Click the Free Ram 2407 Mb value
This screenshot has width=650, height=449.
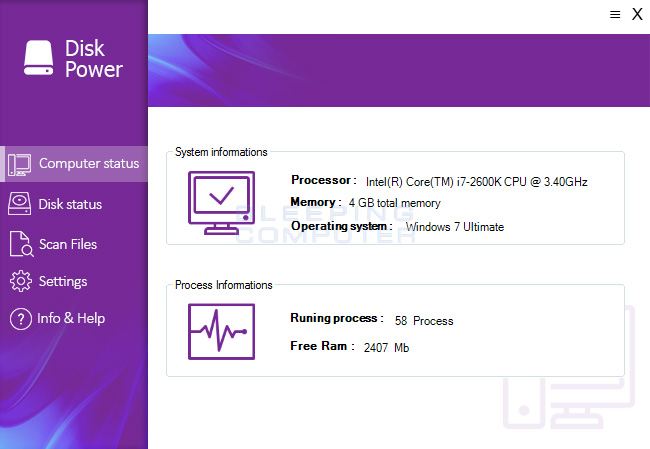(x=387, y=348)
